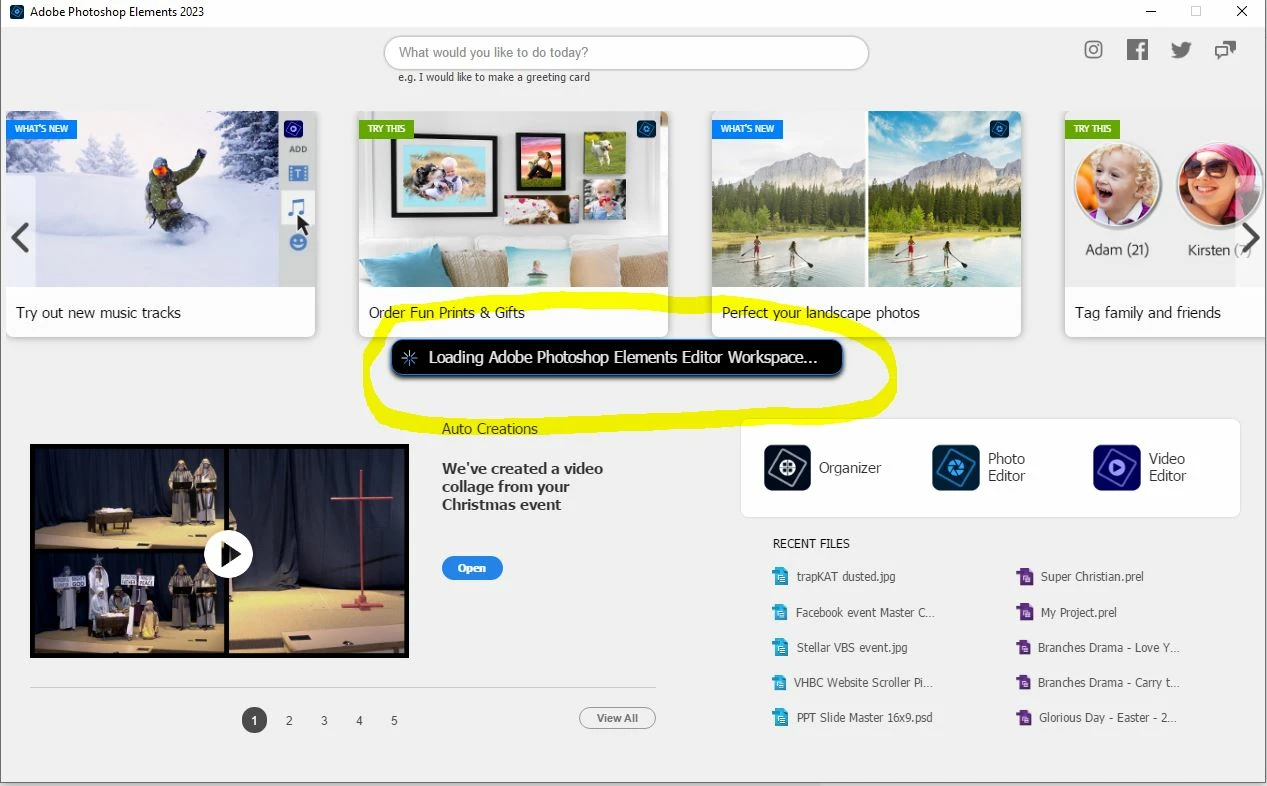Launch the Organizer app icon
The width and height of the screenshot is (1267, 786).
coord(787,468)
